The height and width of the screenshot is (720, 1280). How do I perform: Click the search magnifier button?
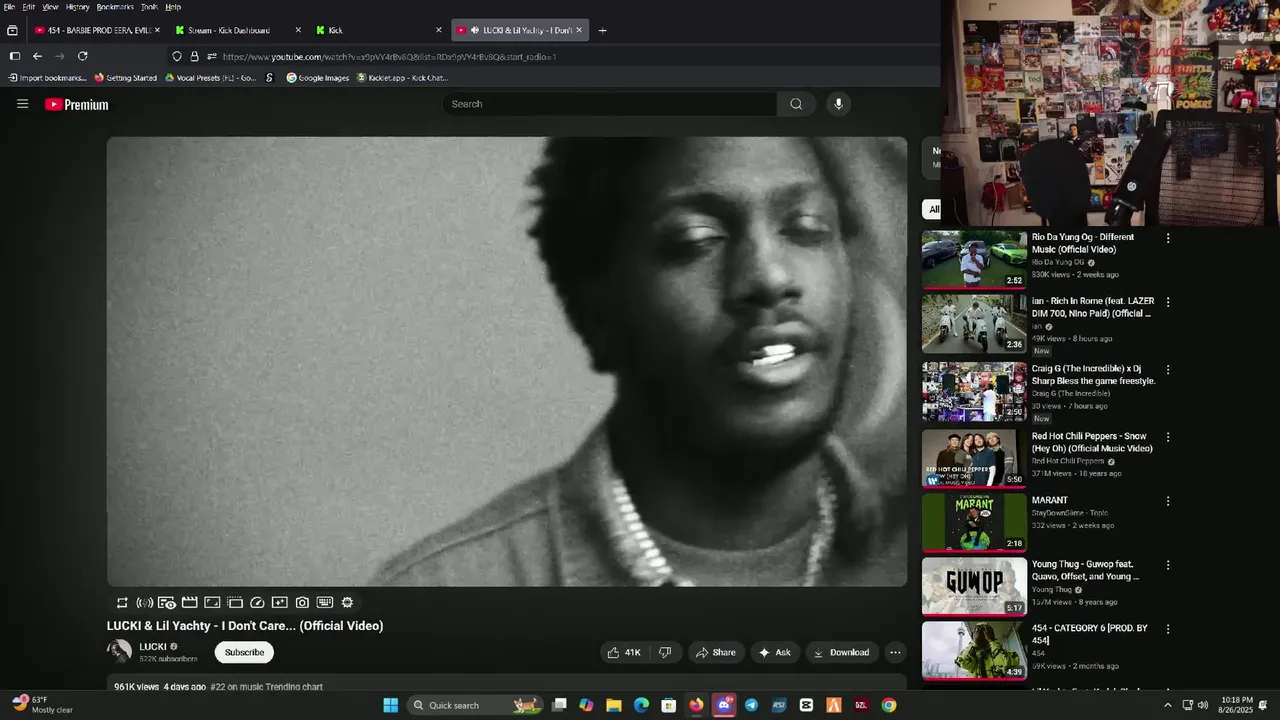(x=796, y=104)
